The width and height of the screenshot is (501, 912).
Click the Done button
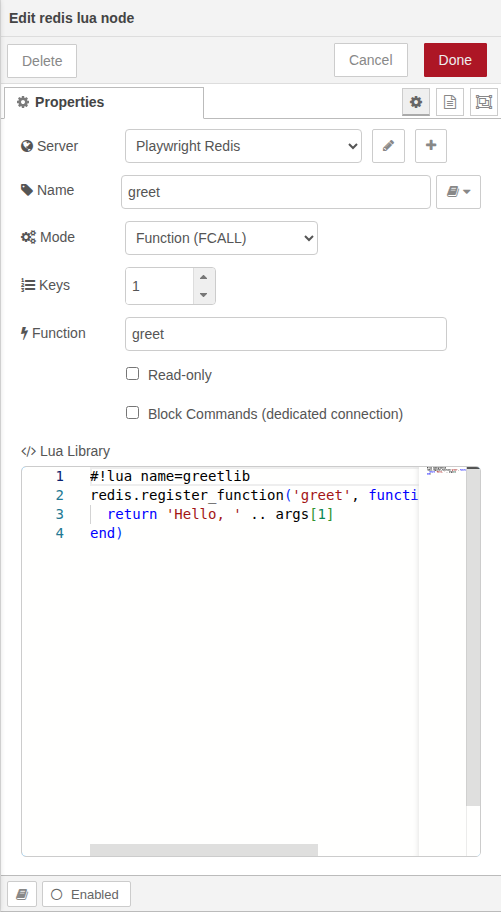click(x=455, y=60)
